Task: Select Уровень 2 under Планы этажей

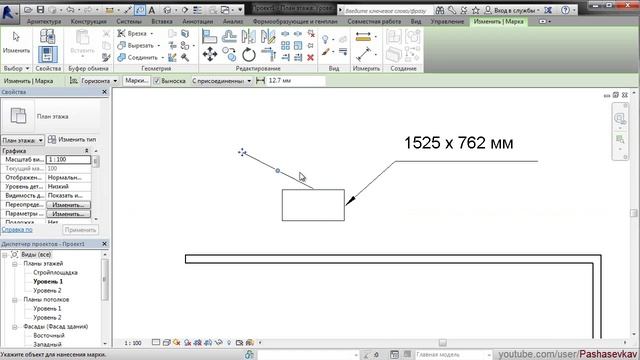Action: click(47, 291)
